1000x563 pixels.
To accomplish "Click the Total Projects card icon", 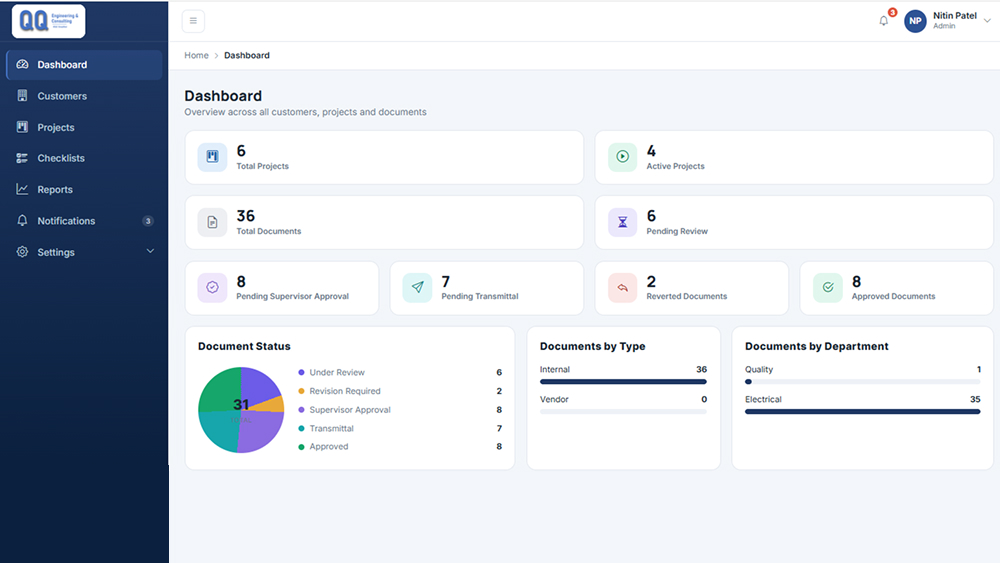I will pos(212,157).
